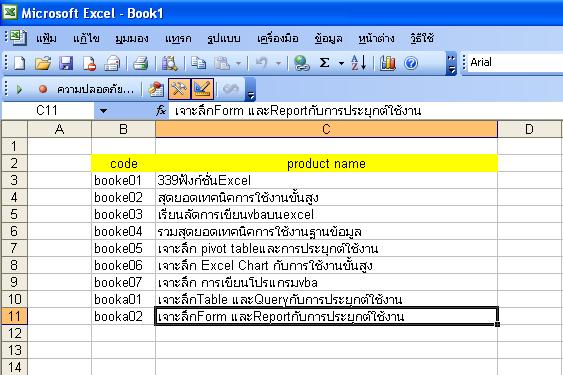Image resolution: width=563 pixels, height=375 pixels.
Task: Select column C header
Action: [x=326, y=129]
